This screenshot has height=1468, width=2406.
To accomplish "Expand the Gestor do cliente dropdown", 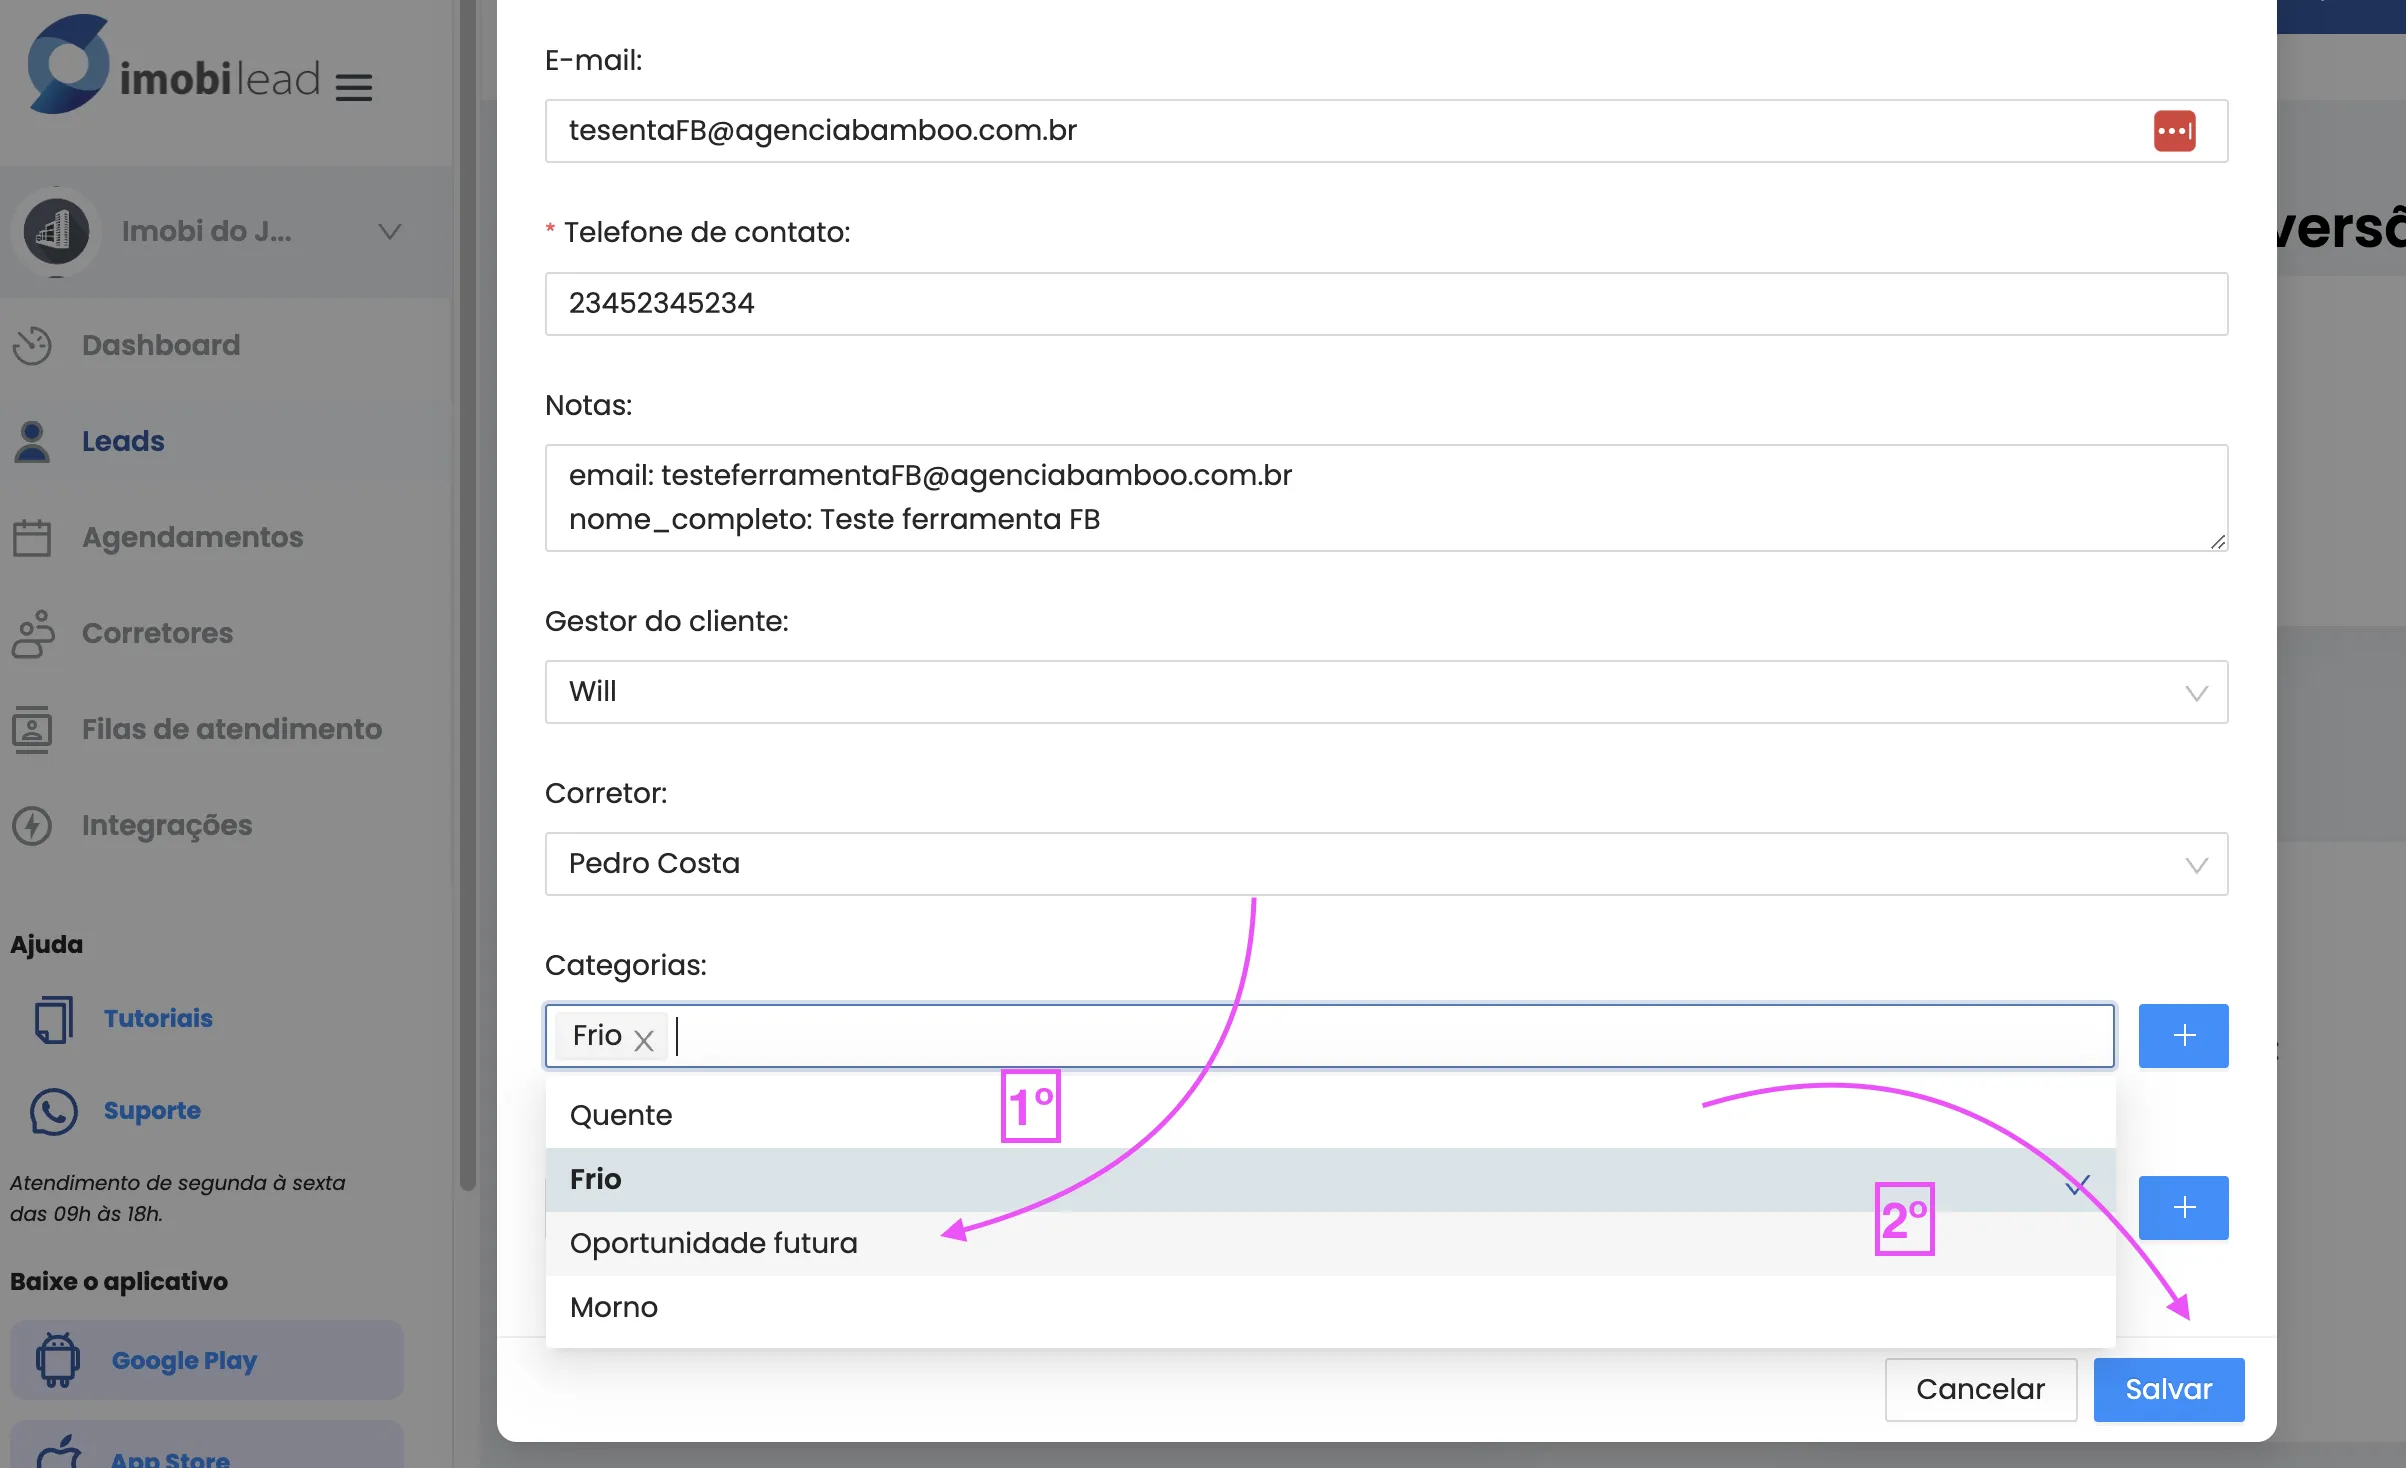I will (x=1386, y=692).
